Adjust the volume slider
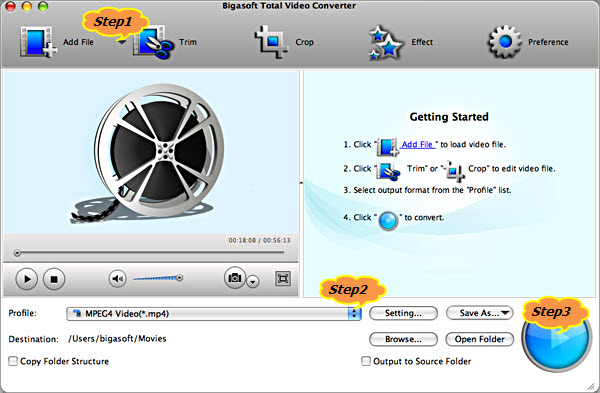 coord(158,278)
